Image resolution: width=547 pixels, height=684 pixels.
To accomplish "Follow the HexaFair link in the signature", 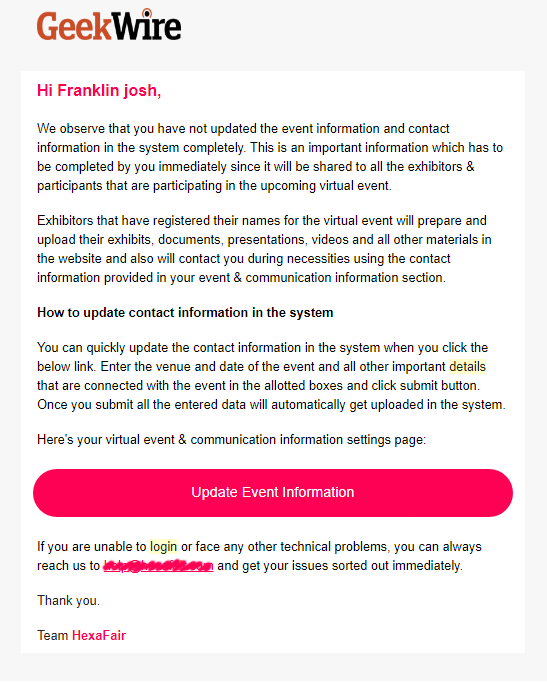I will 99,636.
